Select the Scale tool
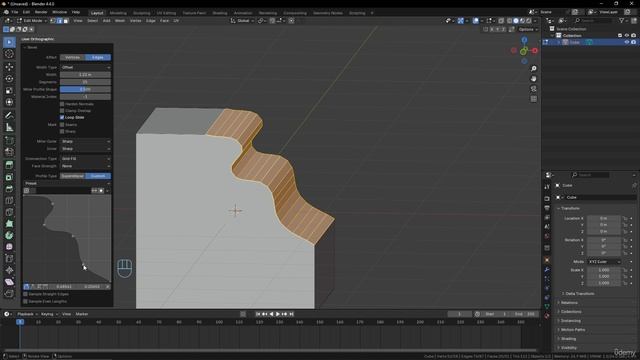Image resolution: width=640 pixels, height=360 pixels. pos(9,90)
